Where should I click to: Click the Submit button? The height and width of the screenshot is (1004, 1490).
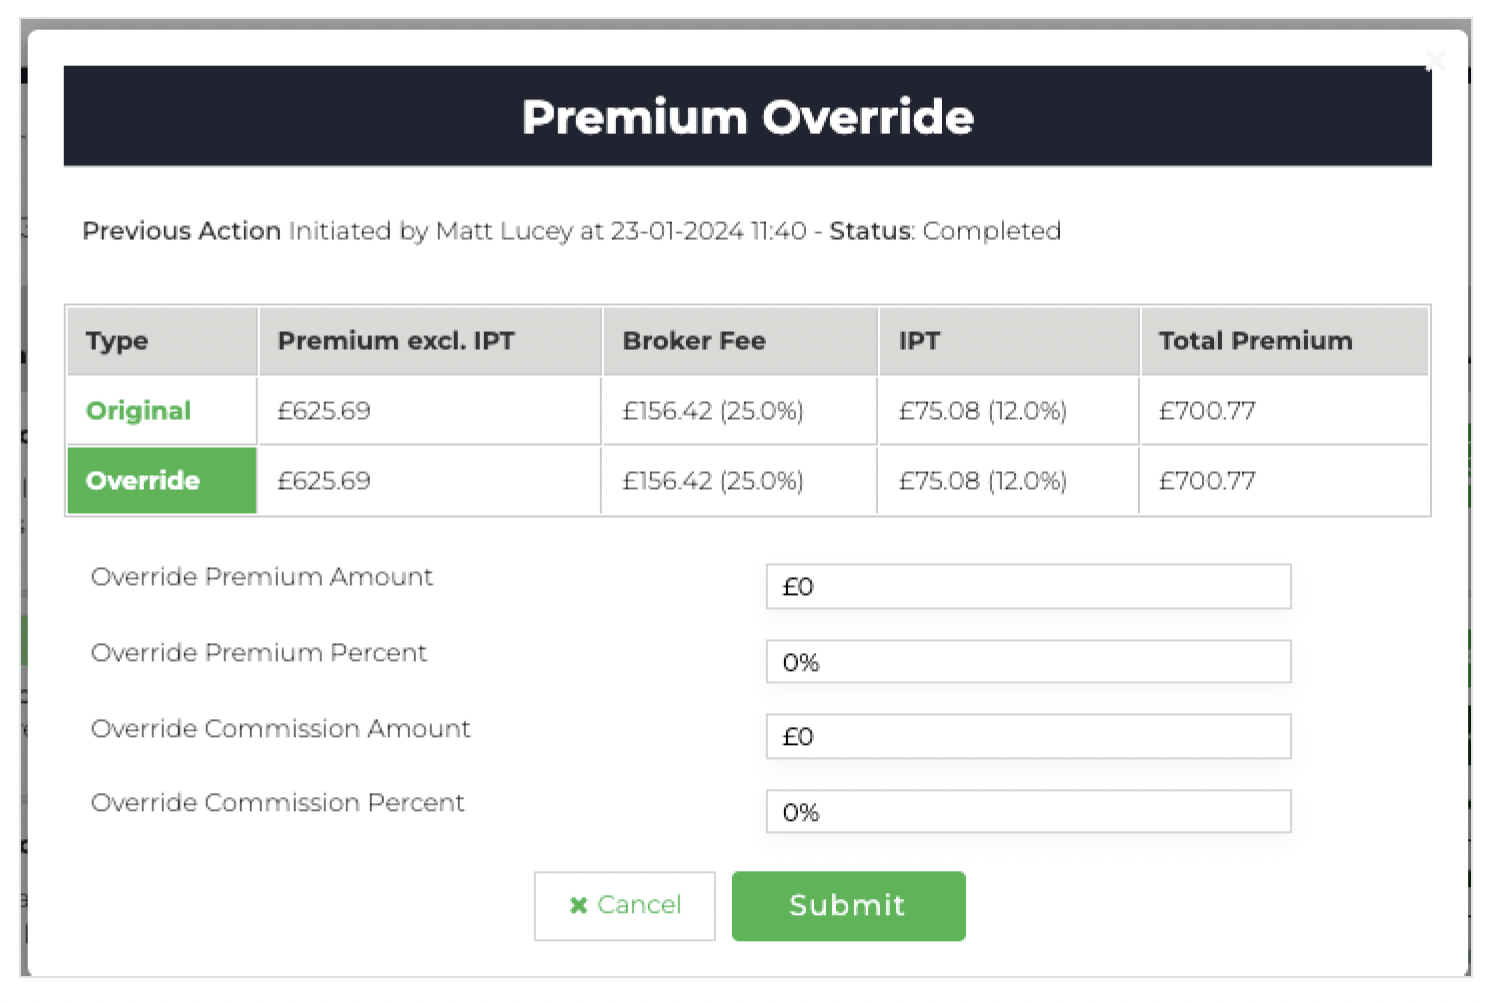[848, 905]
